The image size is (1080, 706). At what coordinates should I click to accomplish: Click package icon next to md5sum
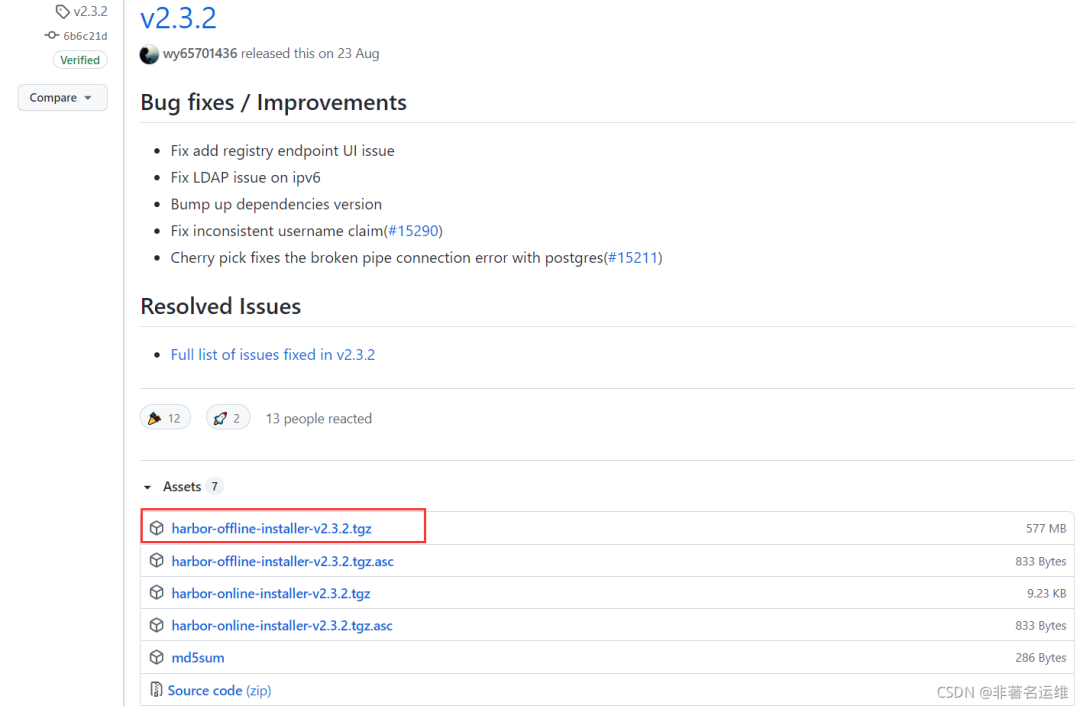tap(156, 657)
